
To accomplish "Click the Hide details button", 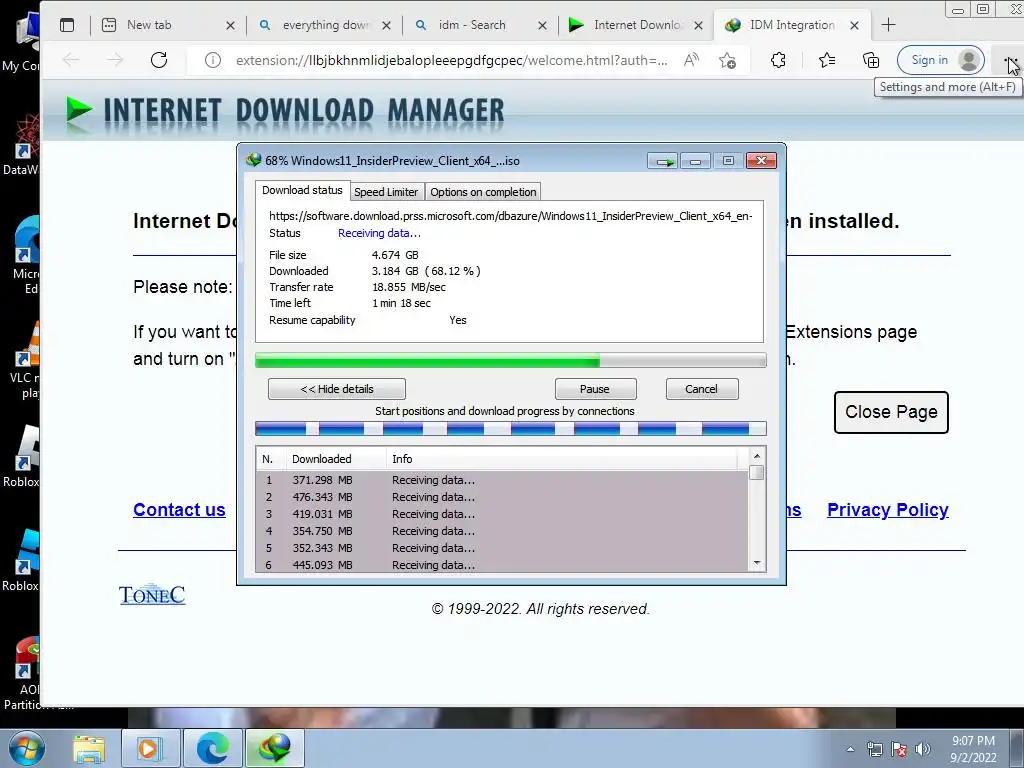I will 337,389.
